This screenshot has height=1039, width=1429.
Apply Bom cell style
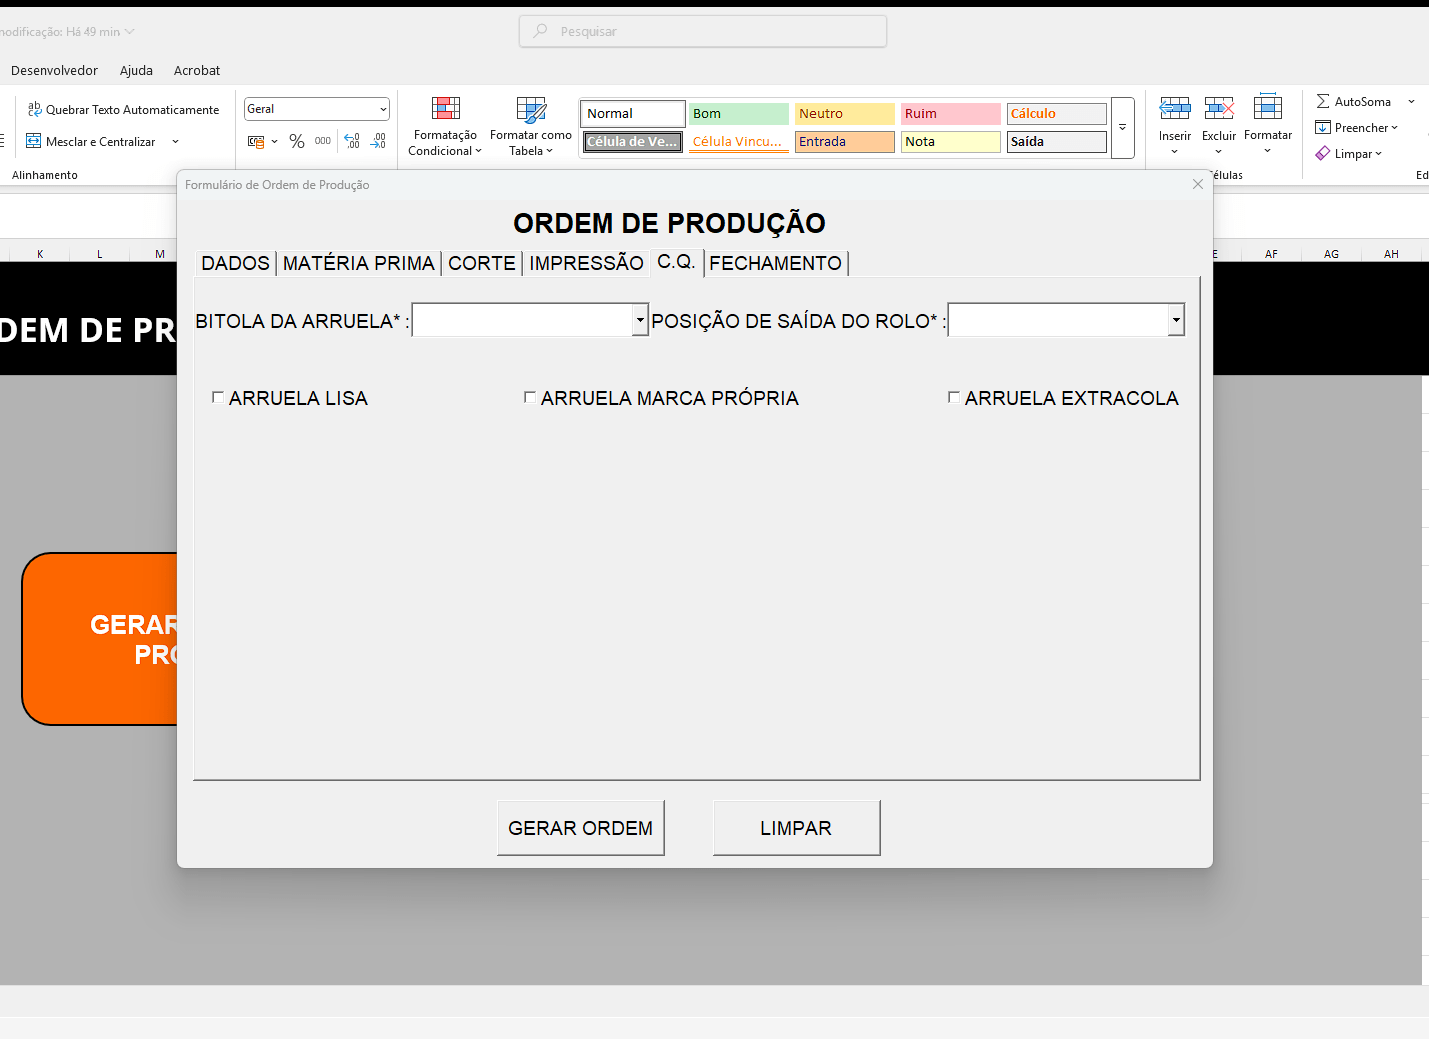(739, 113)
